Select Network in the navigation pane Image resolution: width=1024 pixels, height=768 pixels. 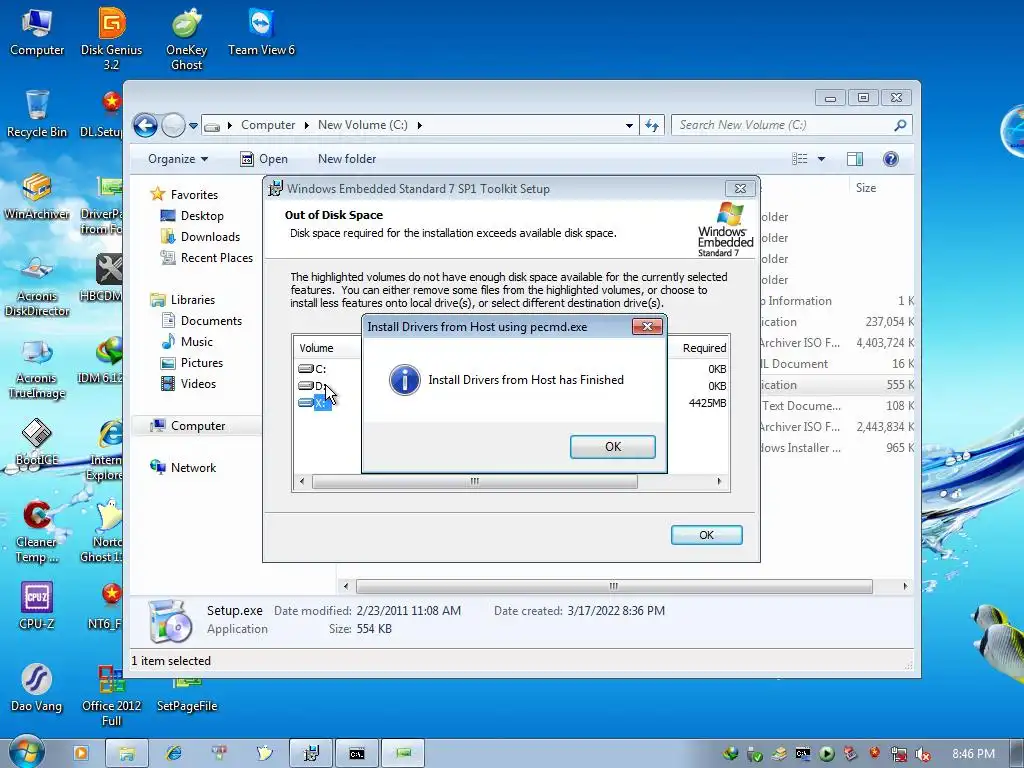193,468
